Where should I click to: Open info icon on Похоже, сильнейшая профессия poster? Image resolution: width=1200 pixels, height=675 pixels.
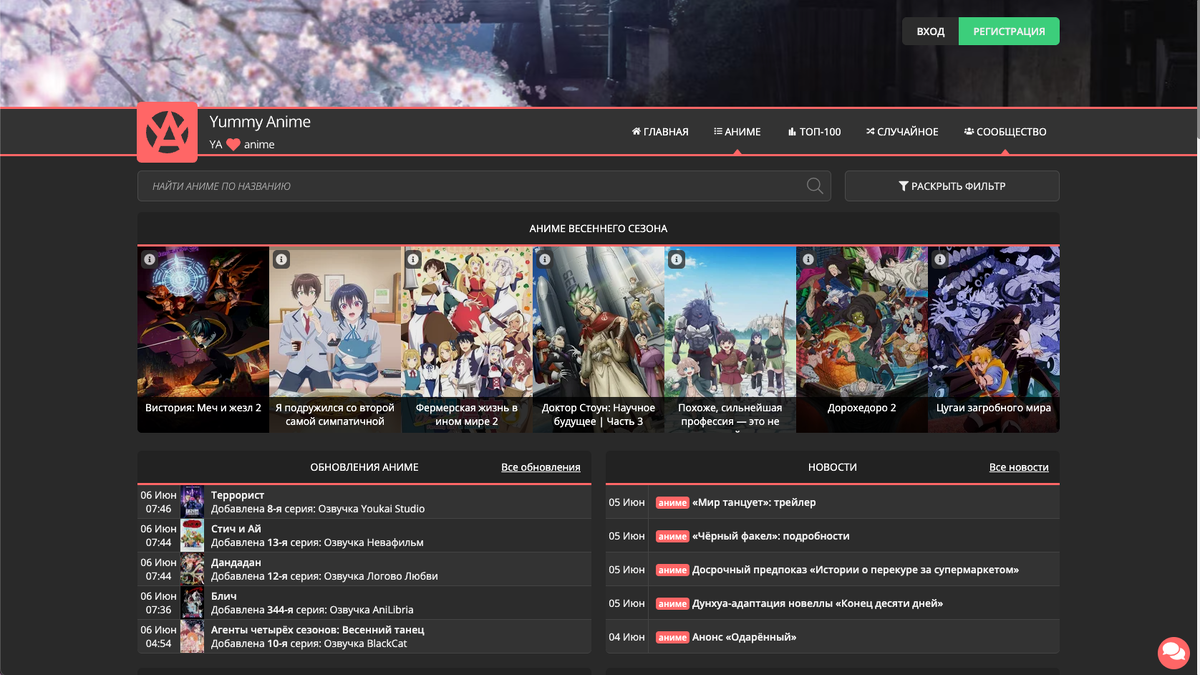[676, 259]
